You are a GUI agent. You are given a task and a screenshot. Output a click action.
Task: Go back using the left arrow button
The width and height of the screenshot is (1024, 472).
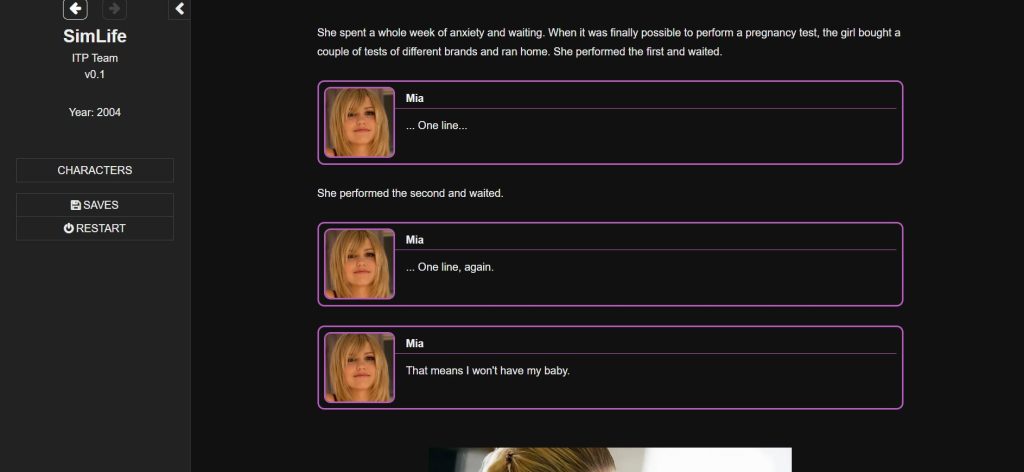pos(75,8)
